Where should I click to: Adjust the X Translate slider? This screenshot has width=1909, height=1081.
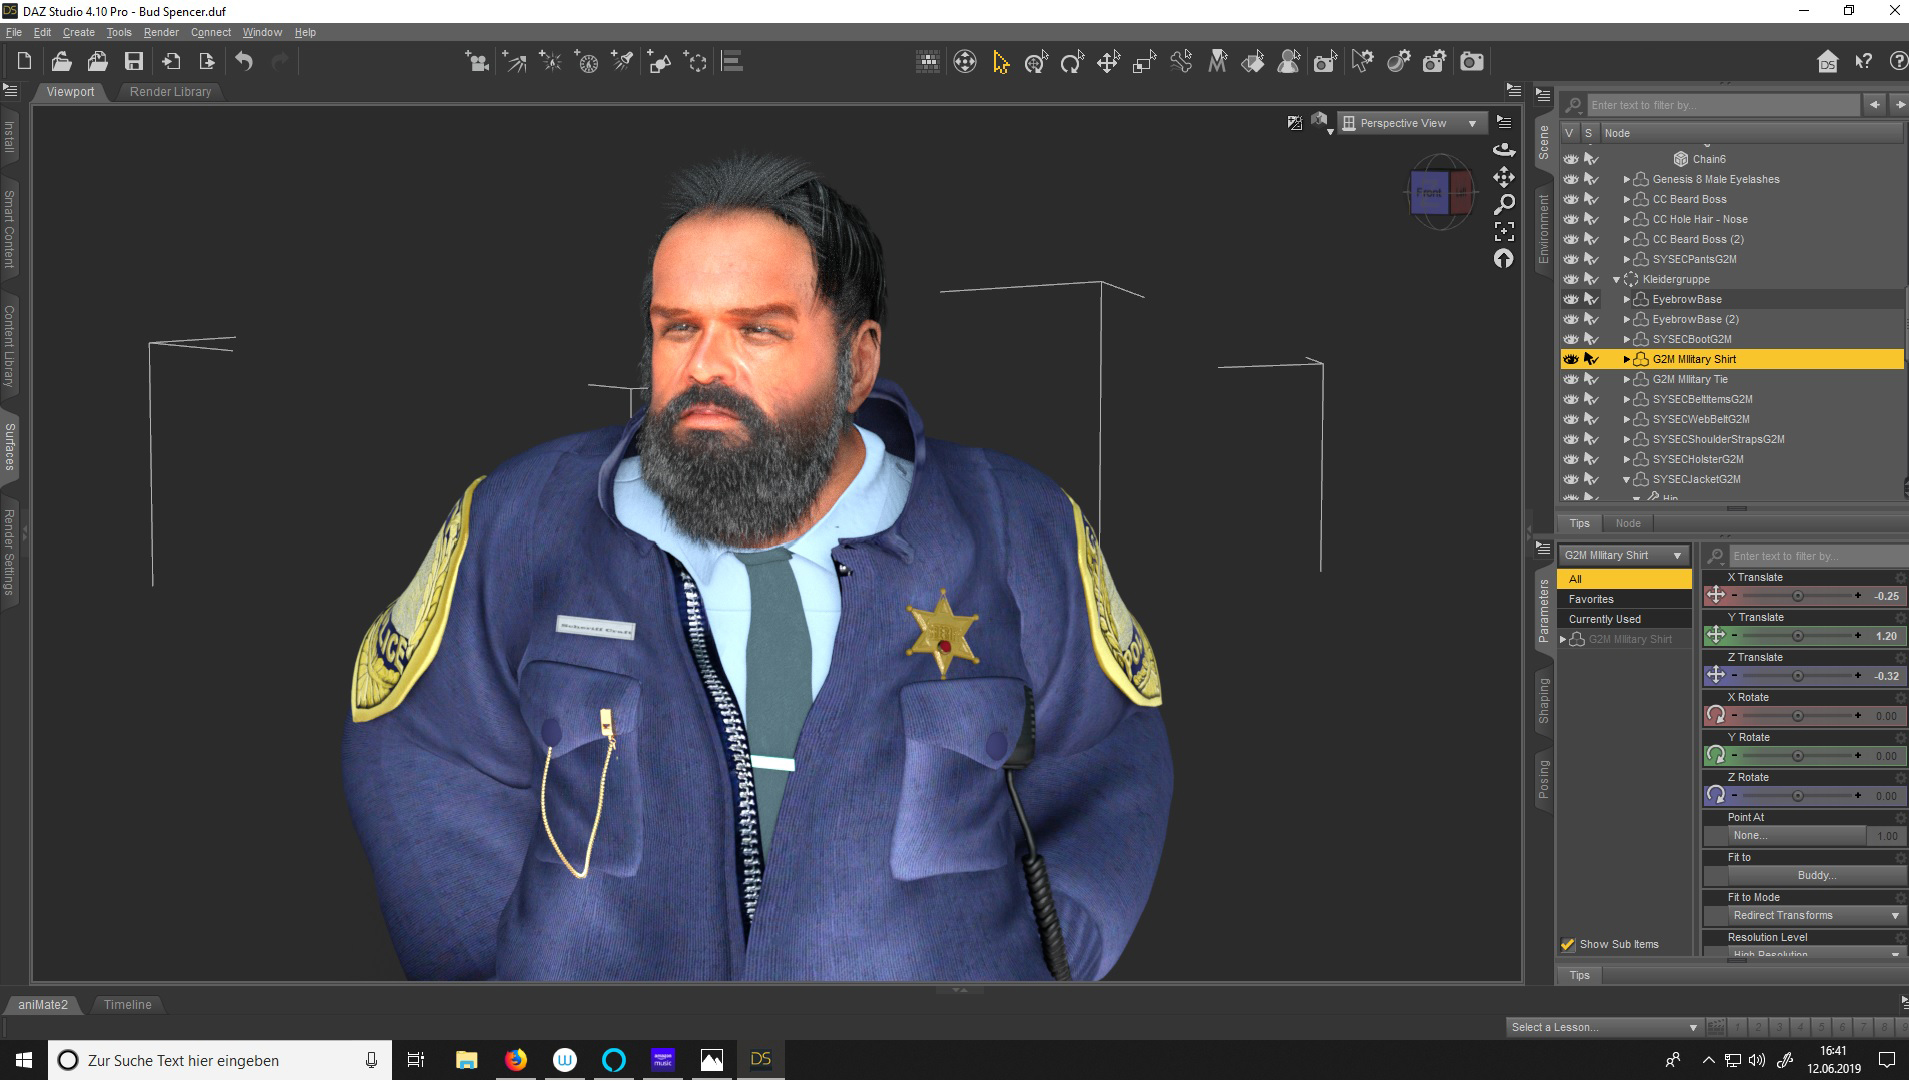coord(1796,596)
